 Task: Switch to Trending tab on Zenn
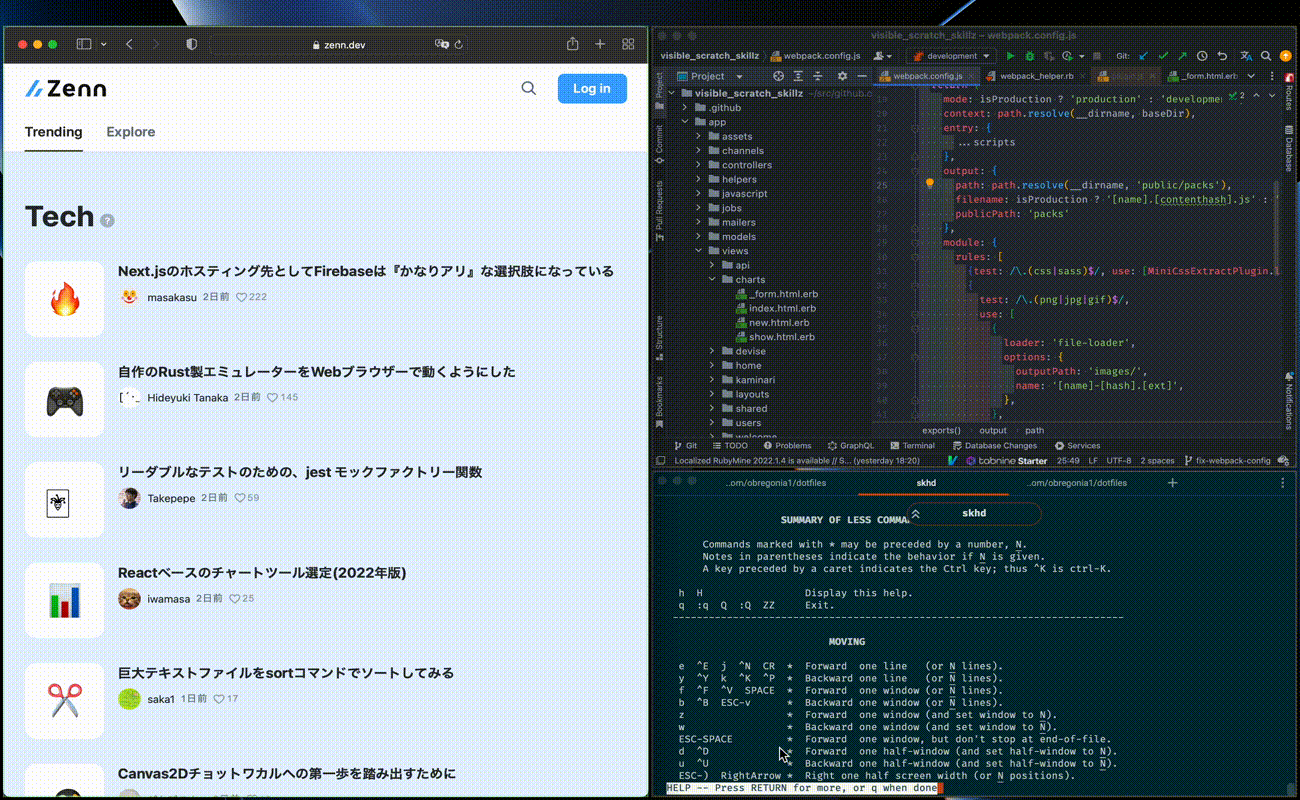click(x=54, y=132)
